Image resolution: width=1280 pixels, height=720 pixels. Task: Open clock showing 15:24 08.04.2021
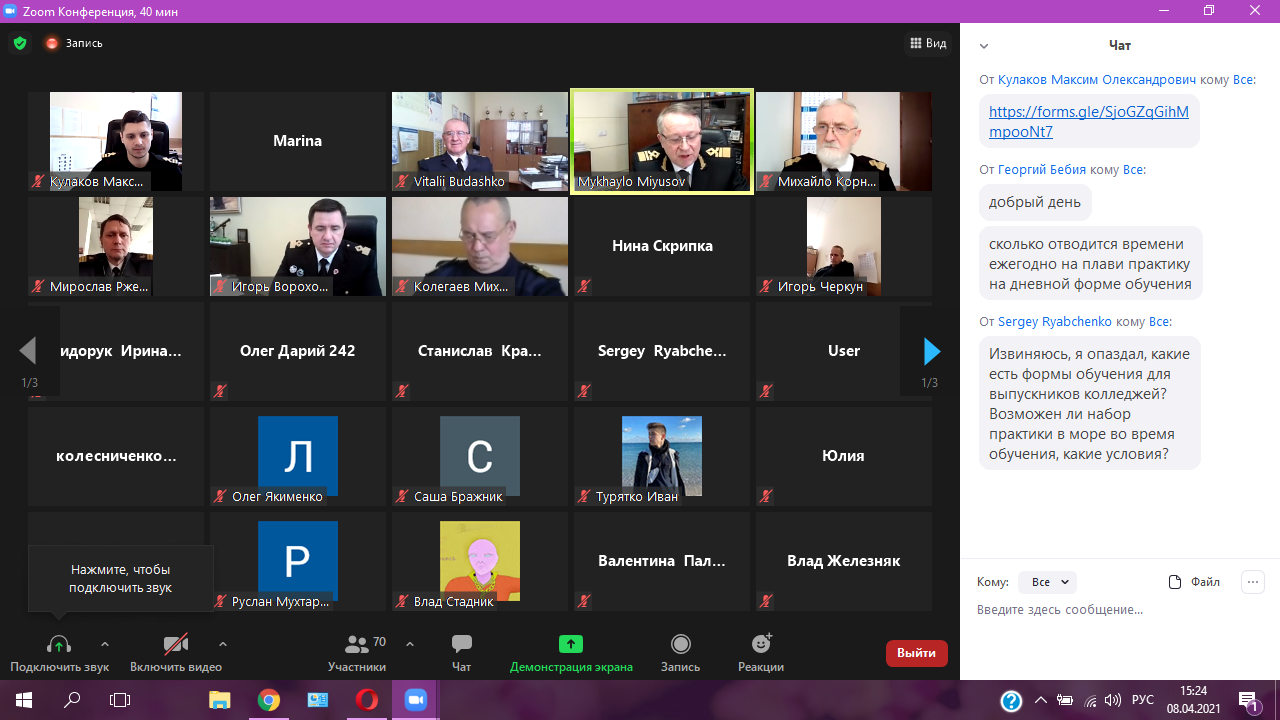click(1193, 700)
